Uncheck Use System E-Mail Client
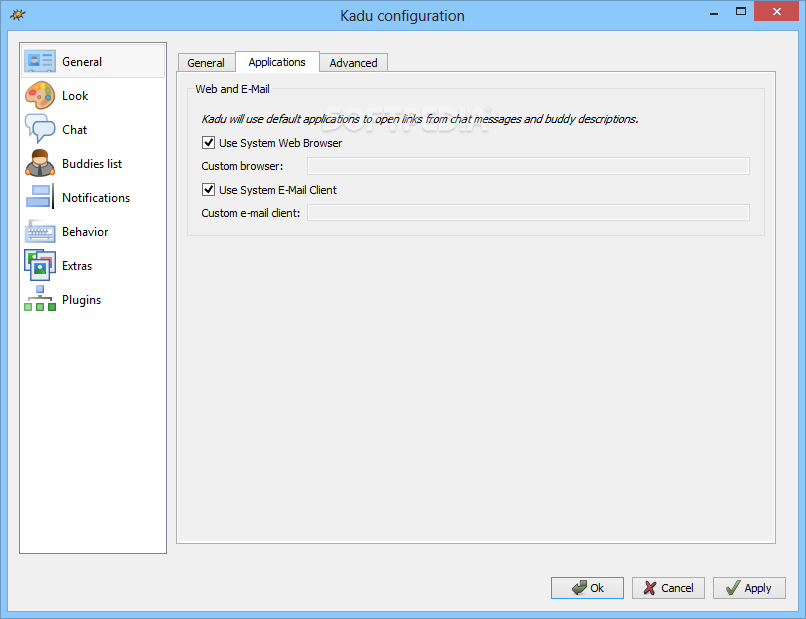The height and width of the screenshot is (619, 806). coord(208,190)
